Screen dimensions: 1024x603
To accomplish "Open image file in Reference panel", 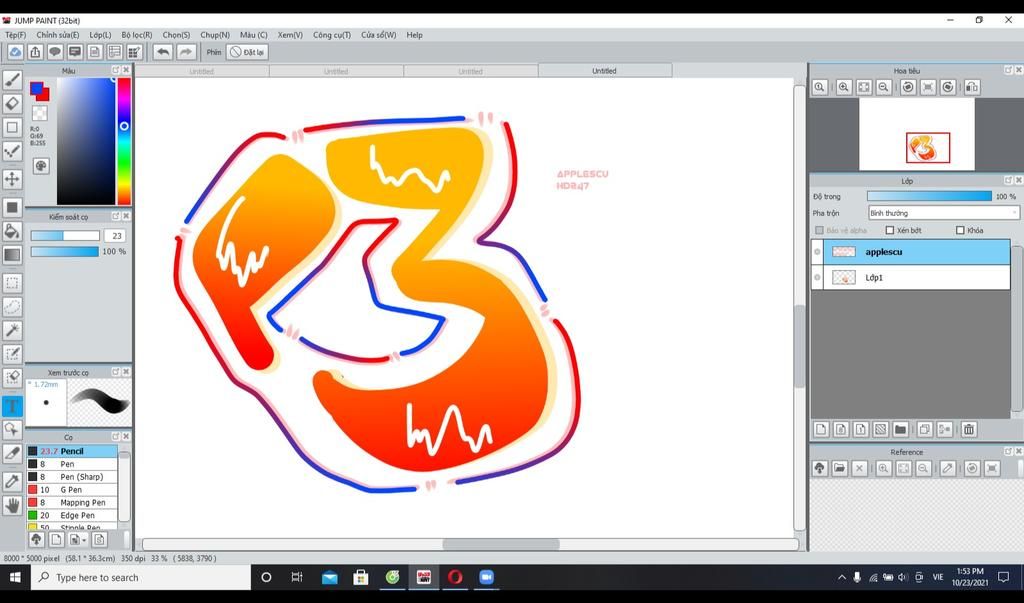I will 839,468.
